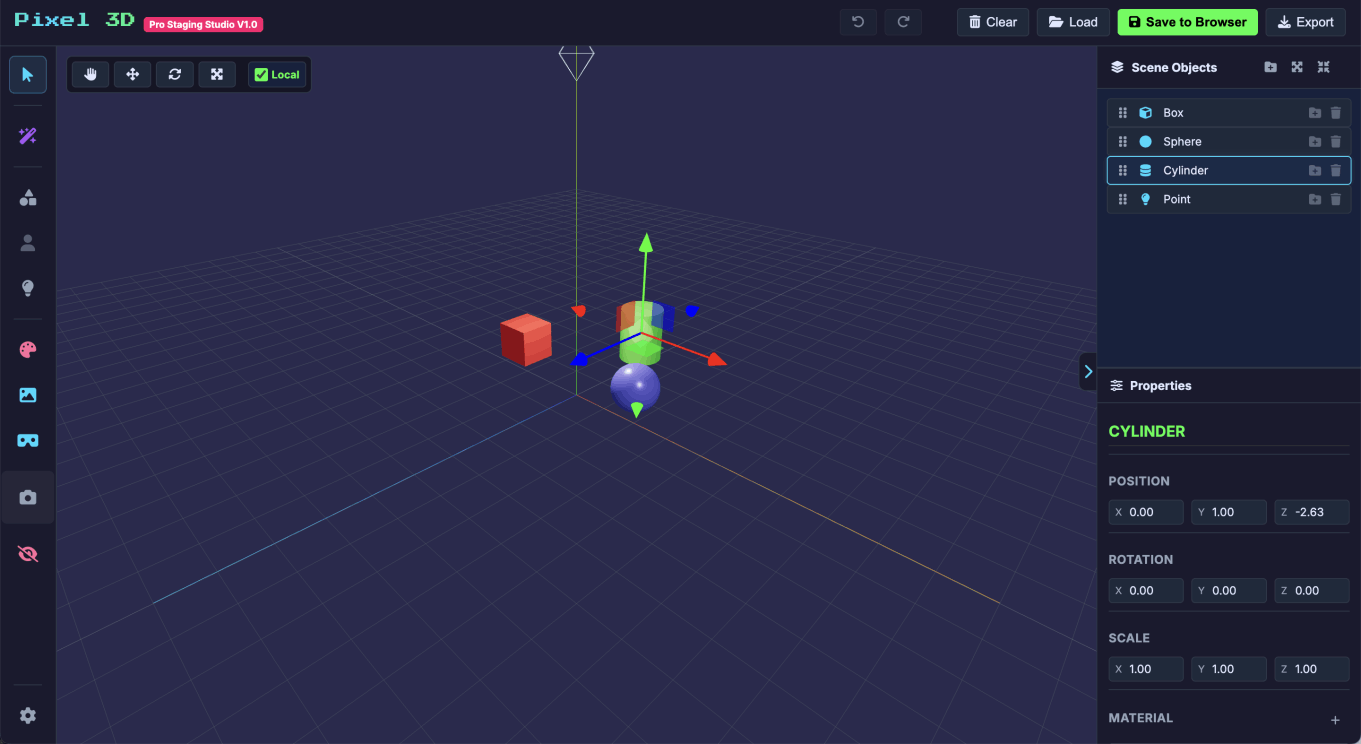Move Point into a folder
This screenshot has width=1361, height=744.
click(1315, 200)
